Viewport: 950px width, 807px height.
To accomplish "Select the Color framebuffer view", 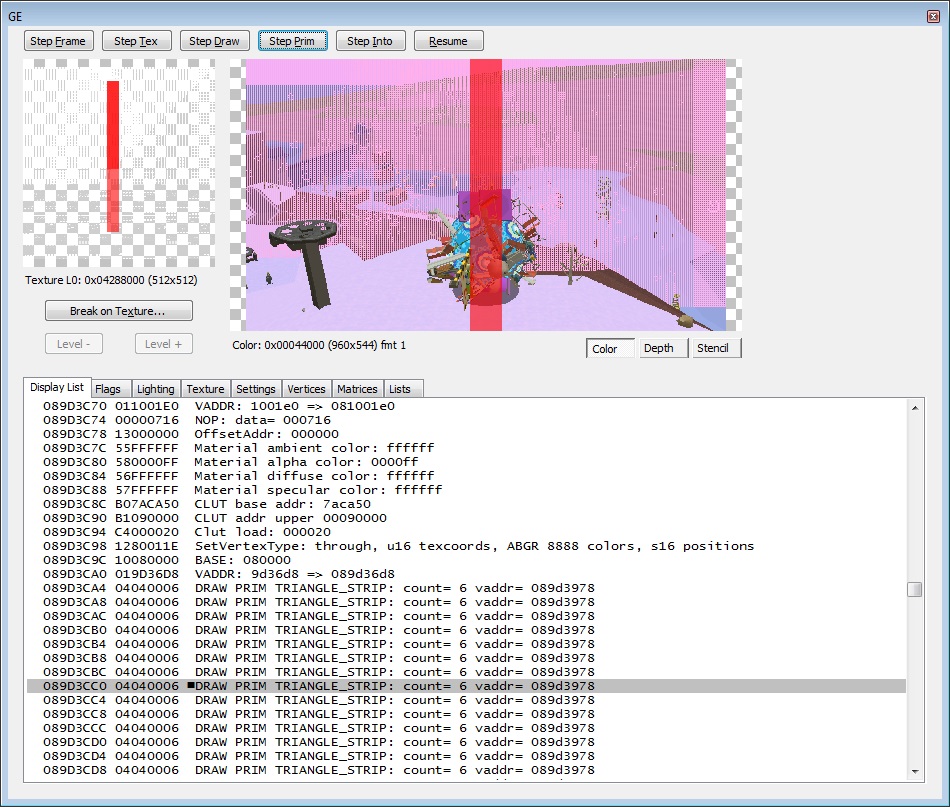I will tap(605, 348).
